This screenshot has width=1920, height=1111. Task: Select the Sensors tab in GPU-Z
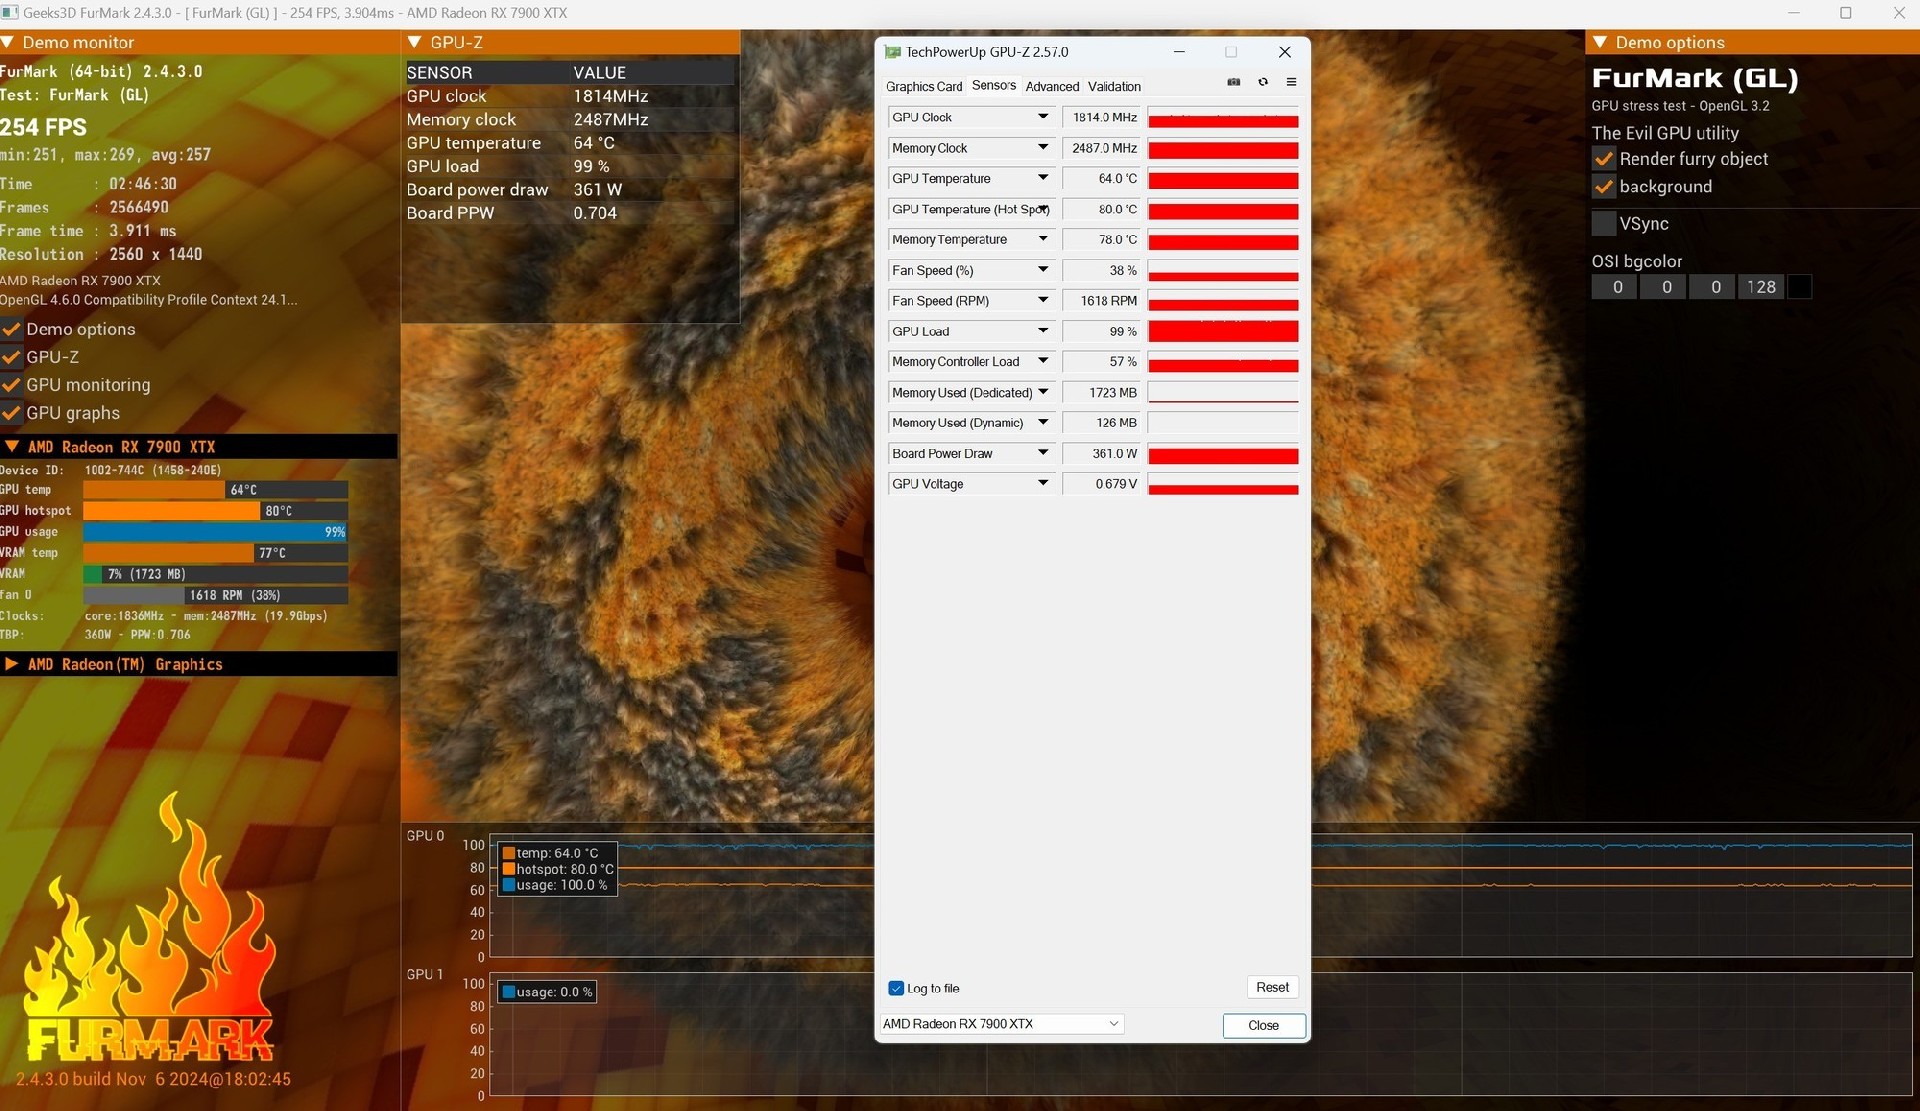pyautogui.click(x=994, y=86)
